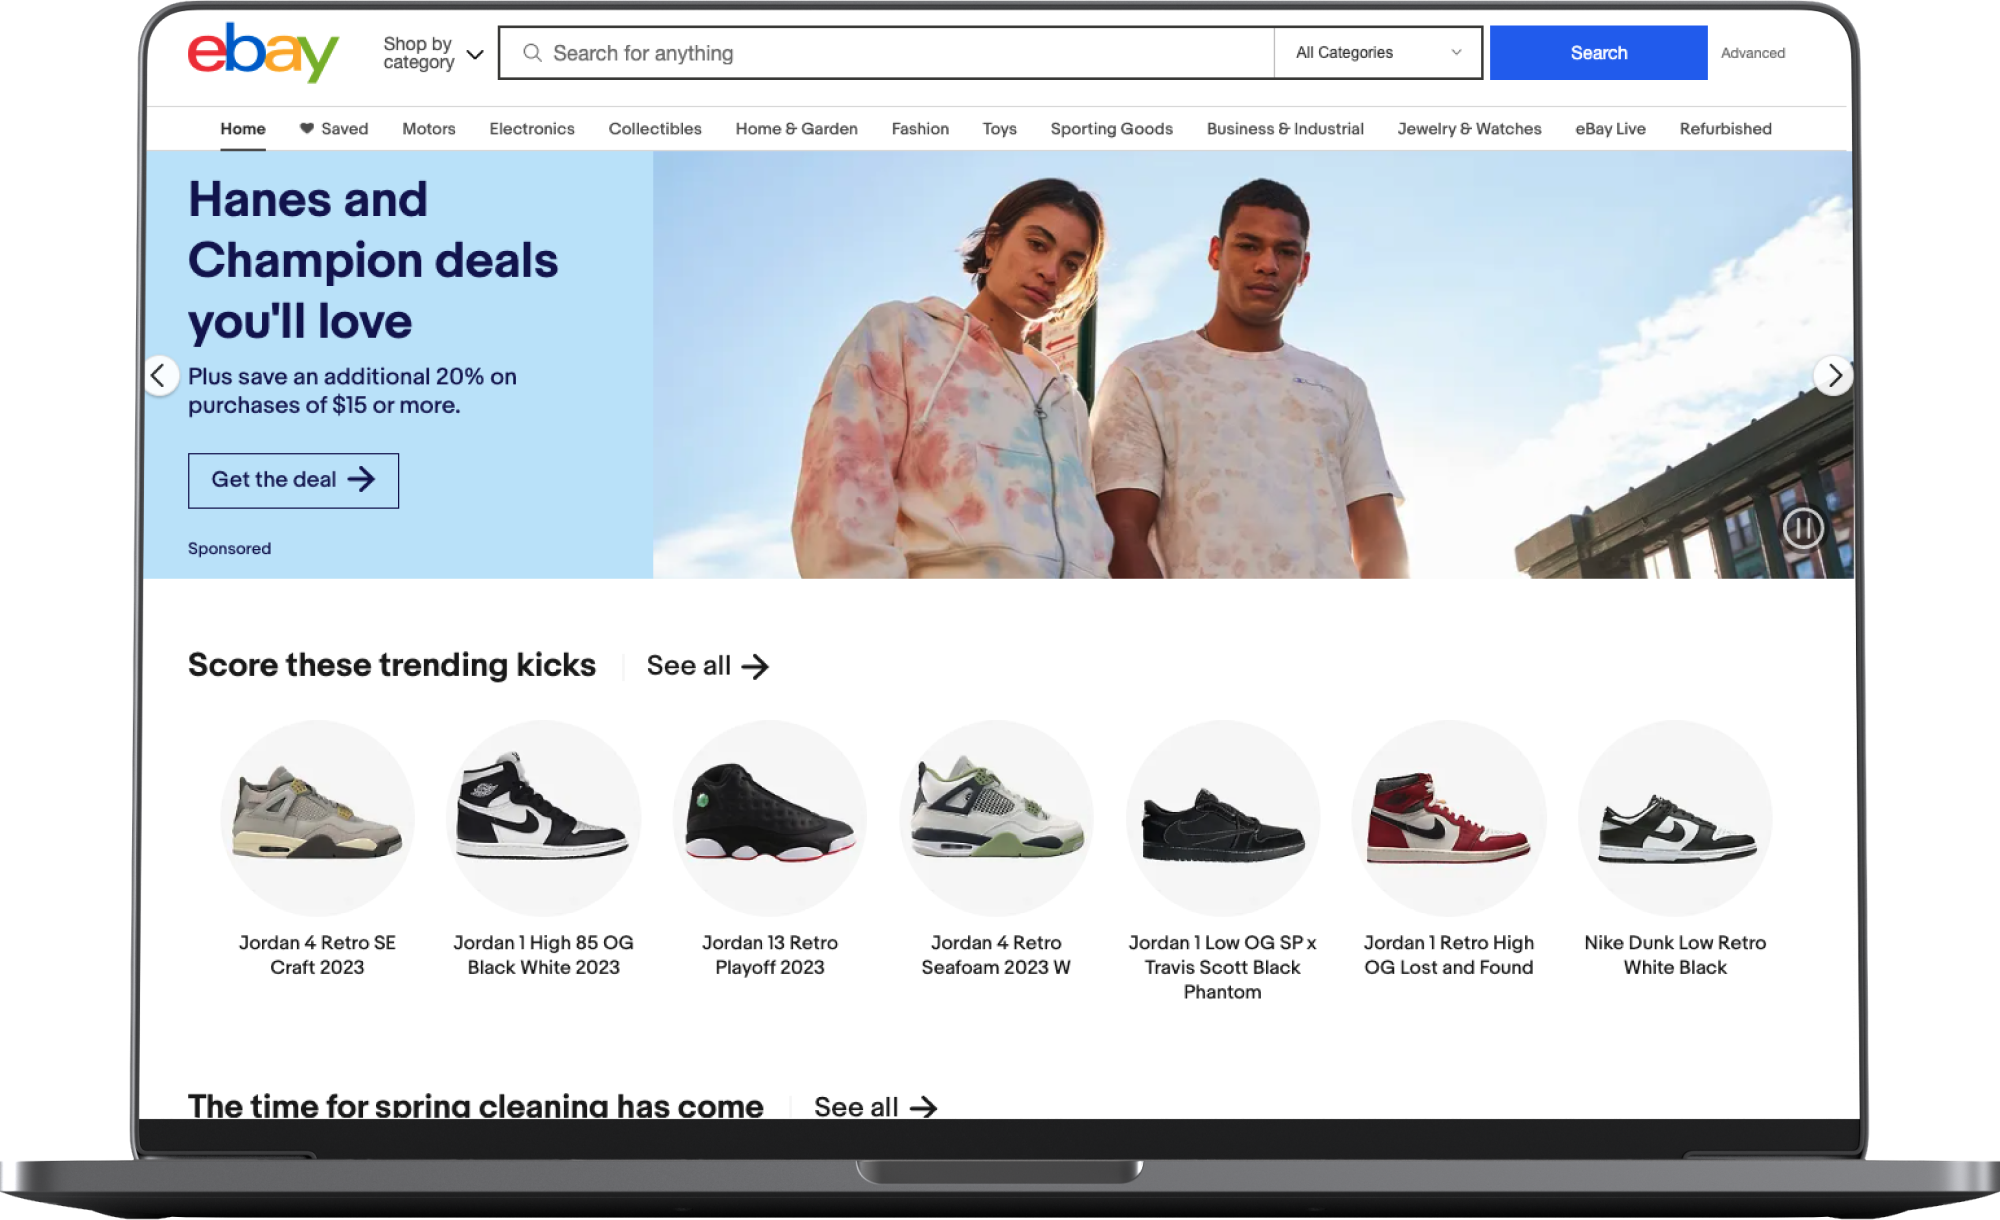The width and height of the screenshot is (2000, 1220).
Task: Click the eBay logo
Action: coord(263,52)
